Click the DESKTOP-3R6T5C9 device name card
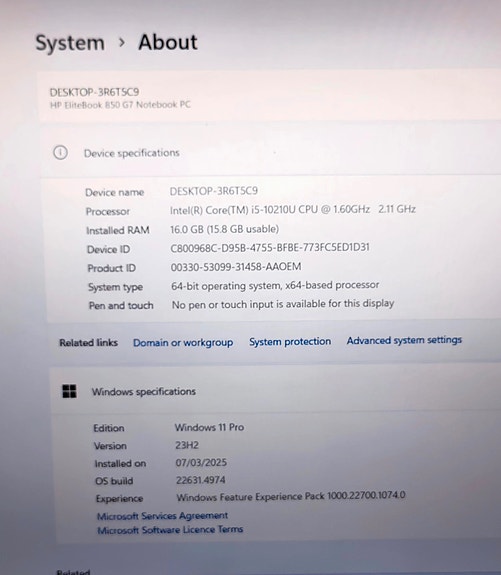Viewport: 501px width, 575px height. click(x=270, y=98)
